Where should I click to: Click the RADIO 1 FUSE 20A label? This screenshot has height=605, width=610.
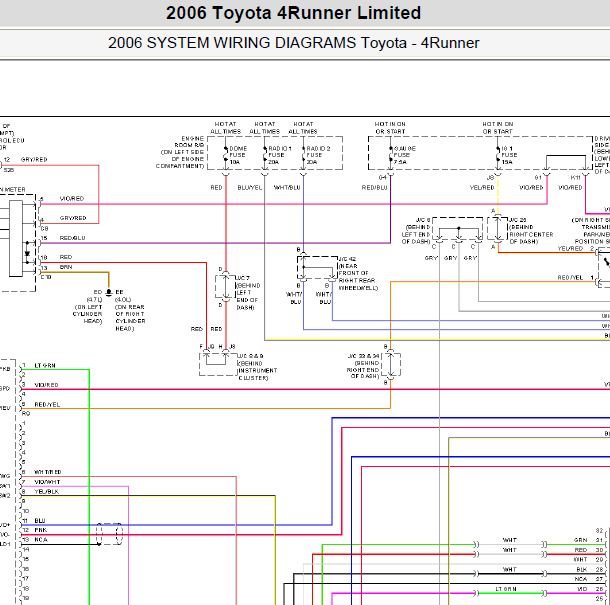tap(279, 155)
